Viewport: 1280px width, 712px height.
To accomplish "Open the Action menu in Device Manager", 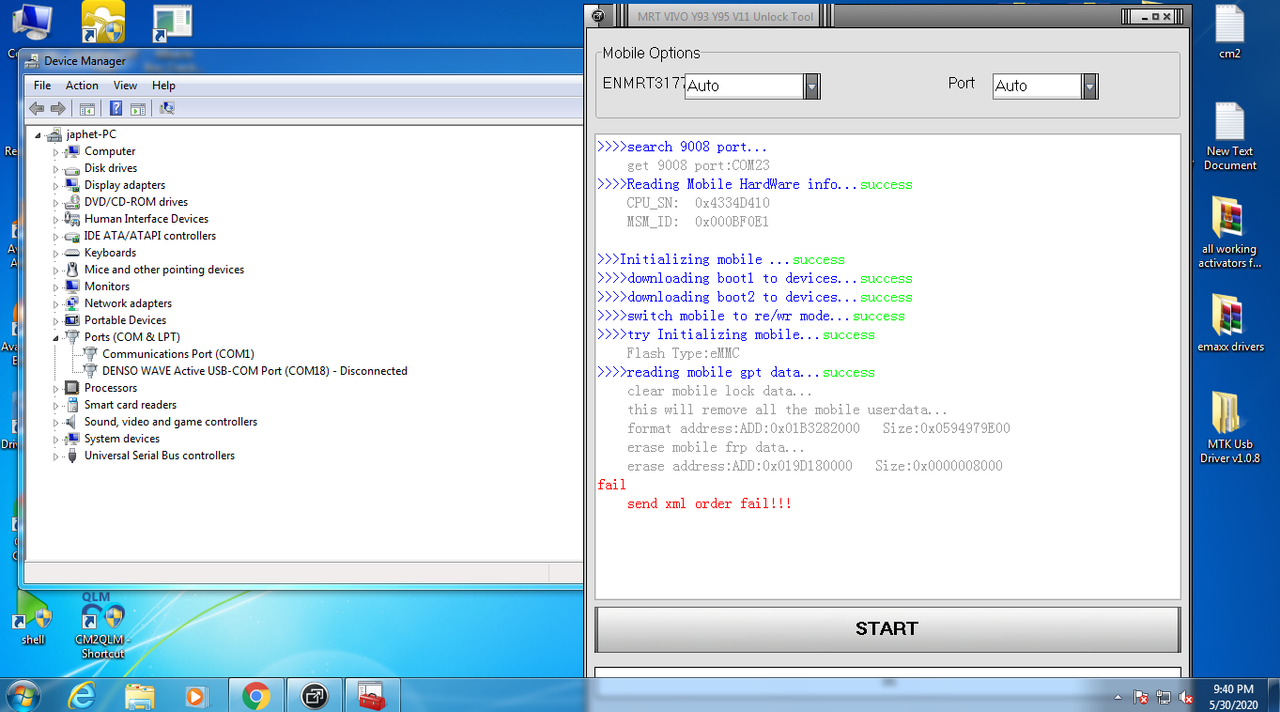I will (81, 85).
